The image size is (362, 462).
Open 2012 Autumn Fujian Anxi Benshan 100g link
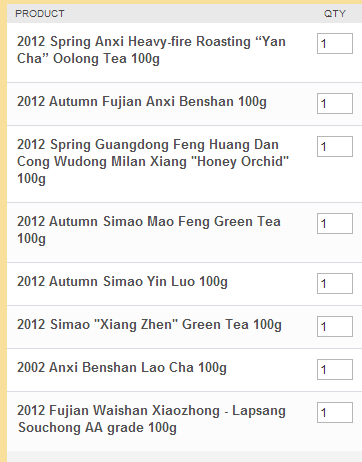[142, 102]
